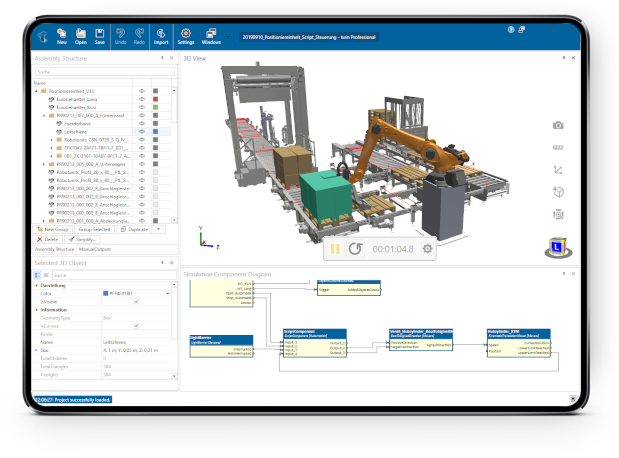Select the Leitschiene tree row
619x458 pixels.
pyautogui.click(x=101, y=132)
